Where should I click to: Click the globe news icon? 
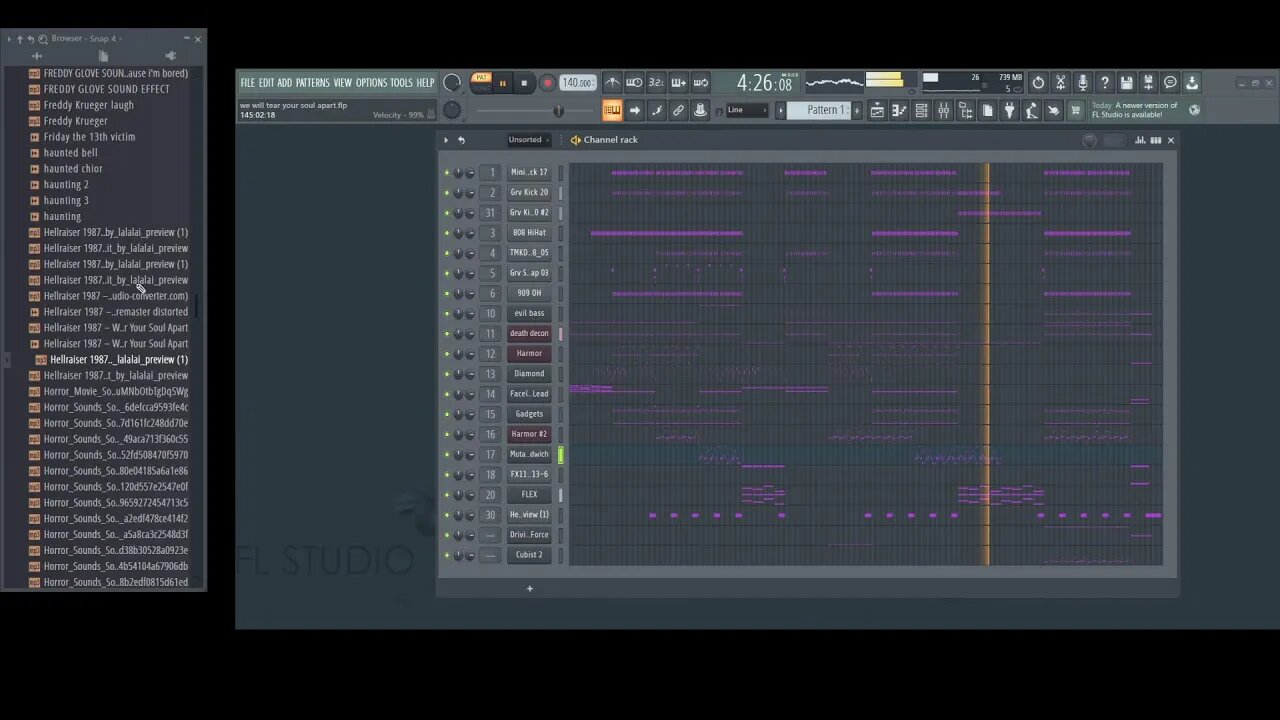tap(1194, 110)
